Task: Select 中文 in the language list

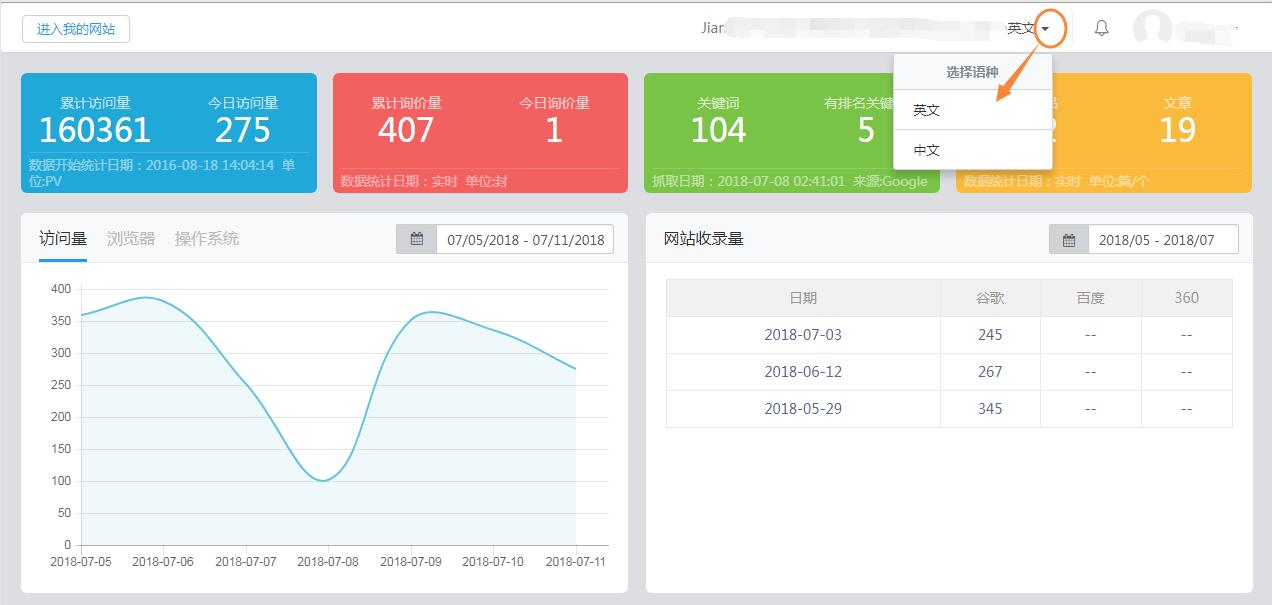Action: coord(927,151)
